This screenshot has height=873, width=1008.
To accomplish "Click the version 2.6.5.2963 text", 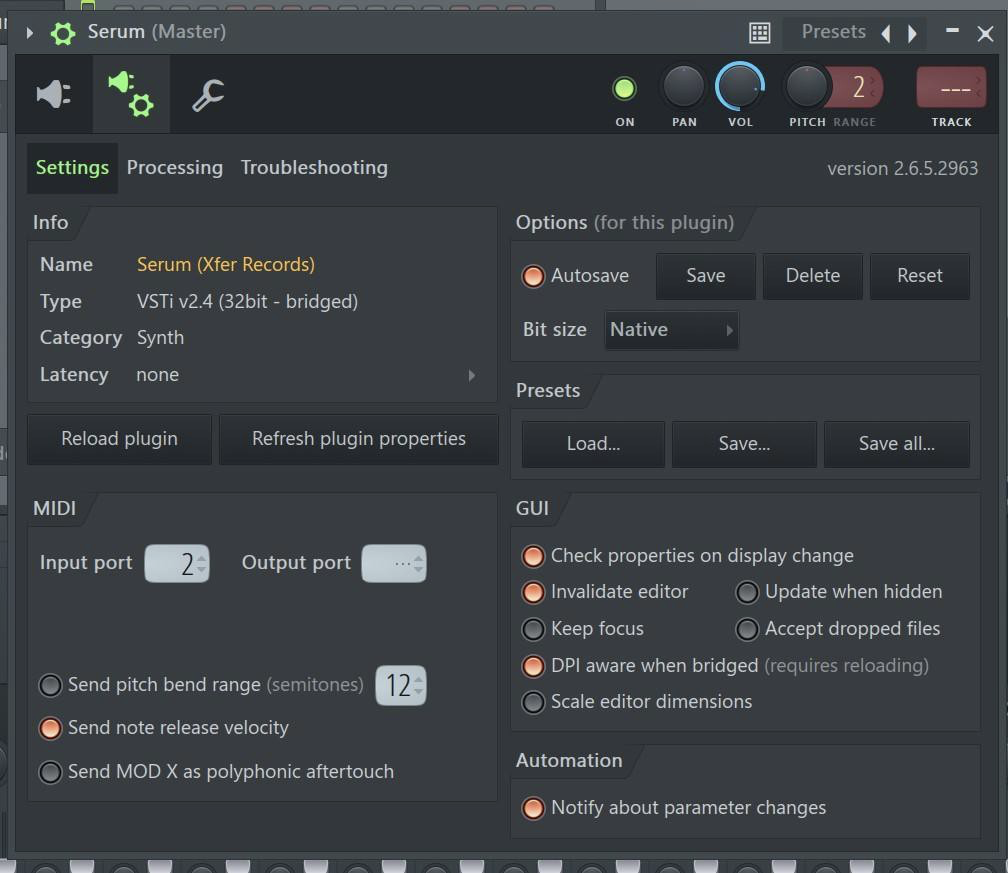I will coord(903,168).
